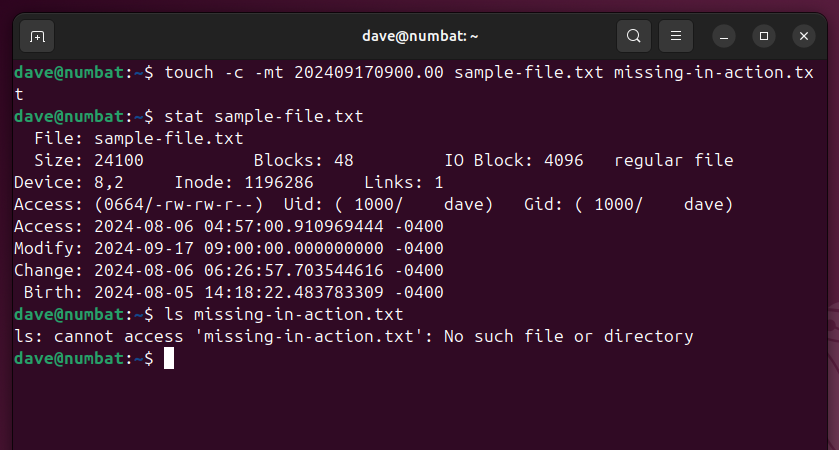839x450 pixels.
Task: Click the Inode number 1196286
Action: (279, 182)
